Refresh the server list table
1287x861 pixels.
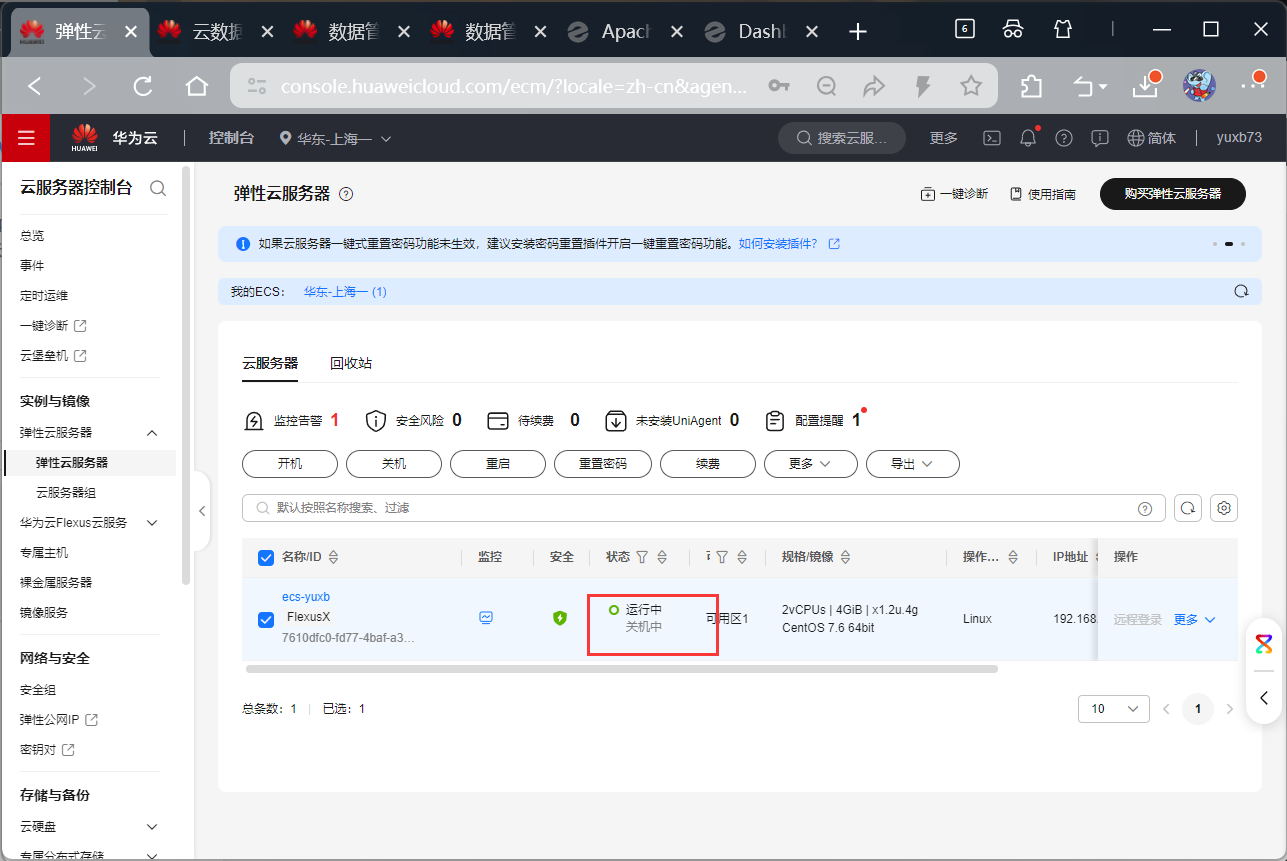tap(1187, 508)
